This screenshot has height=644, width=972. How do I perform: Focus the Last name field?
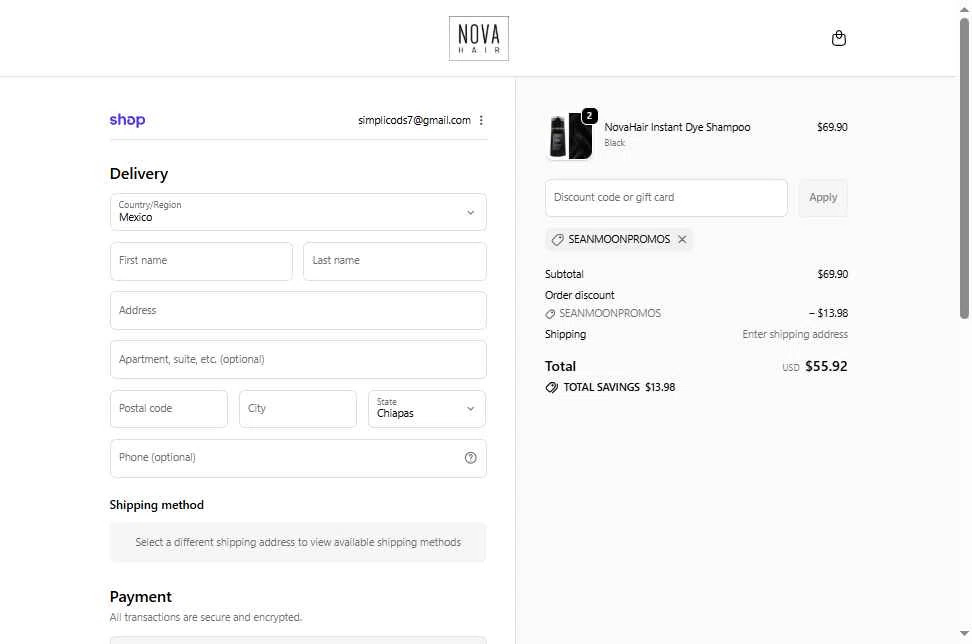click(395, 261)
